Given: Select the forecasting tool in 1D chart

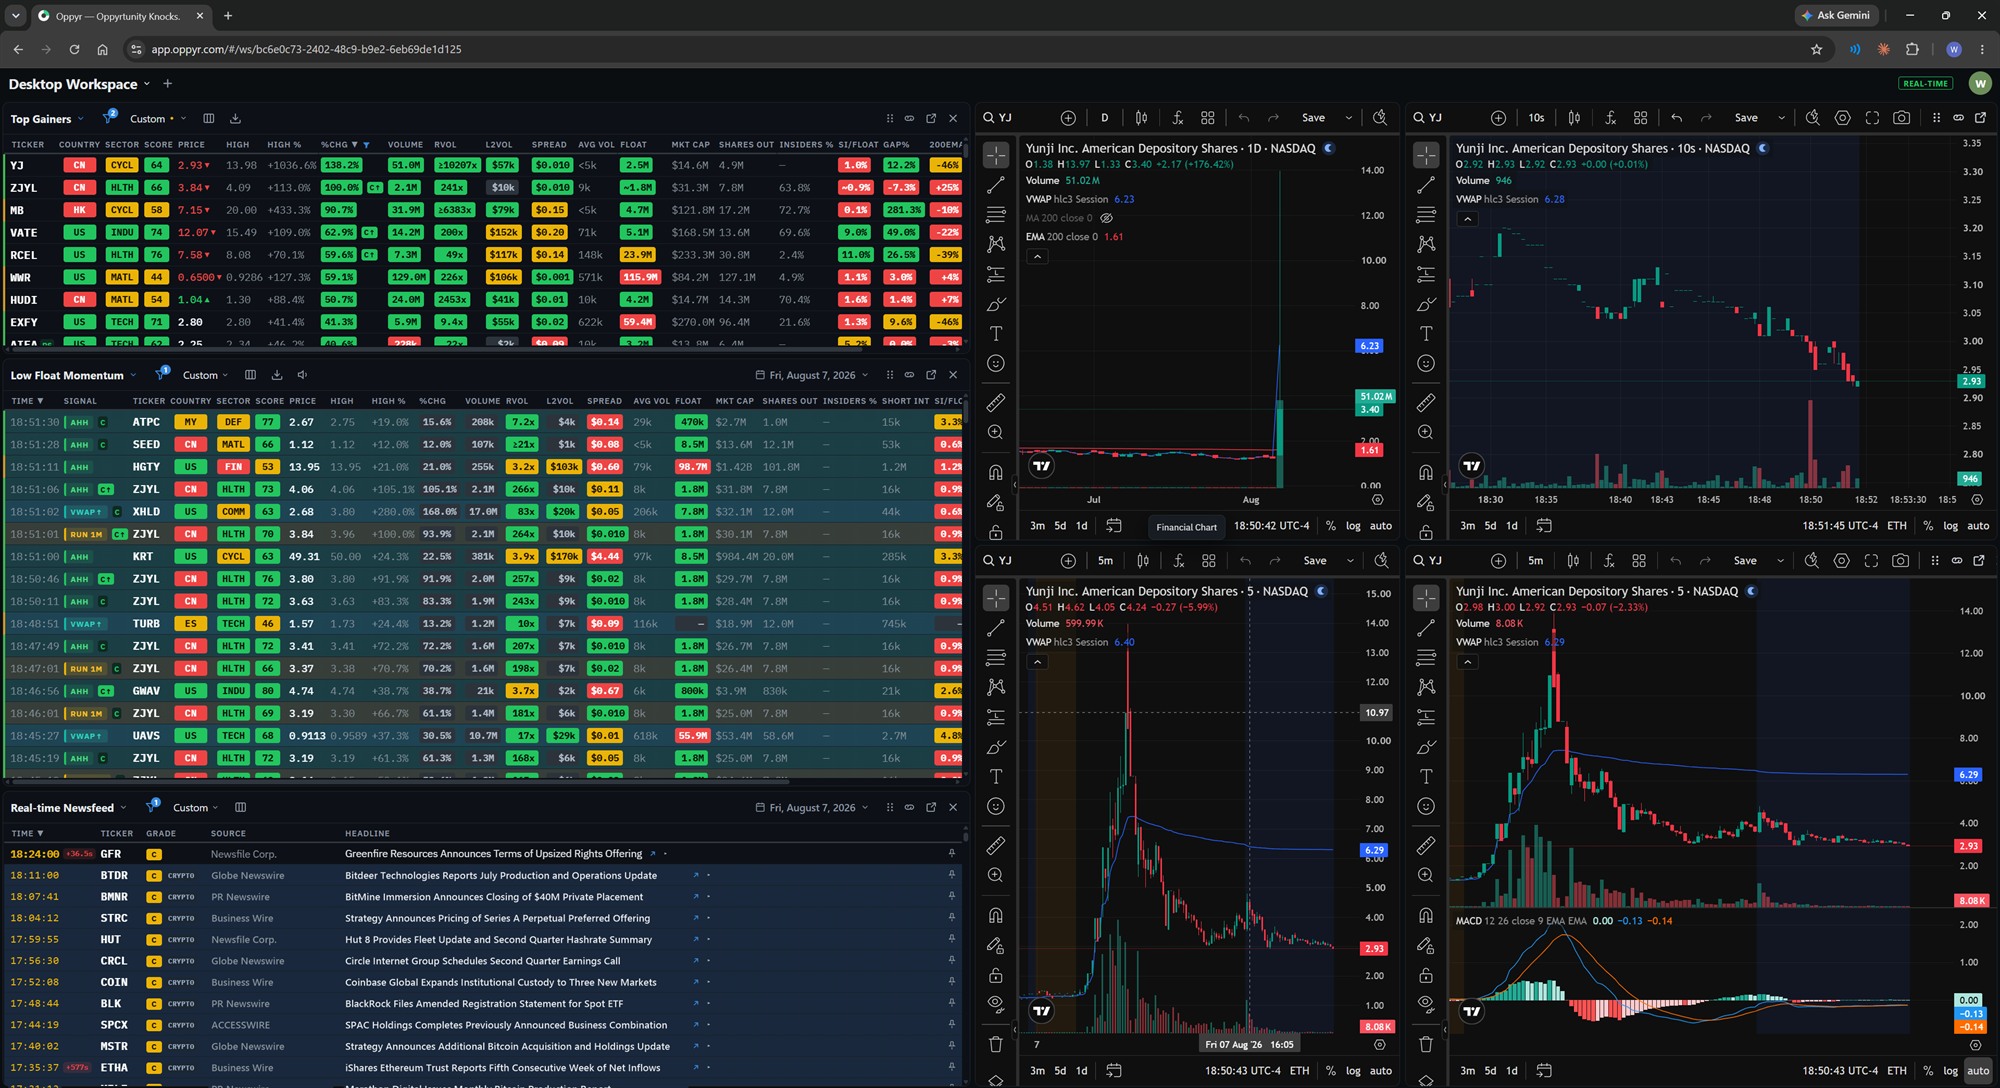Looking at the screenshot, I should (x=996, y=274).
